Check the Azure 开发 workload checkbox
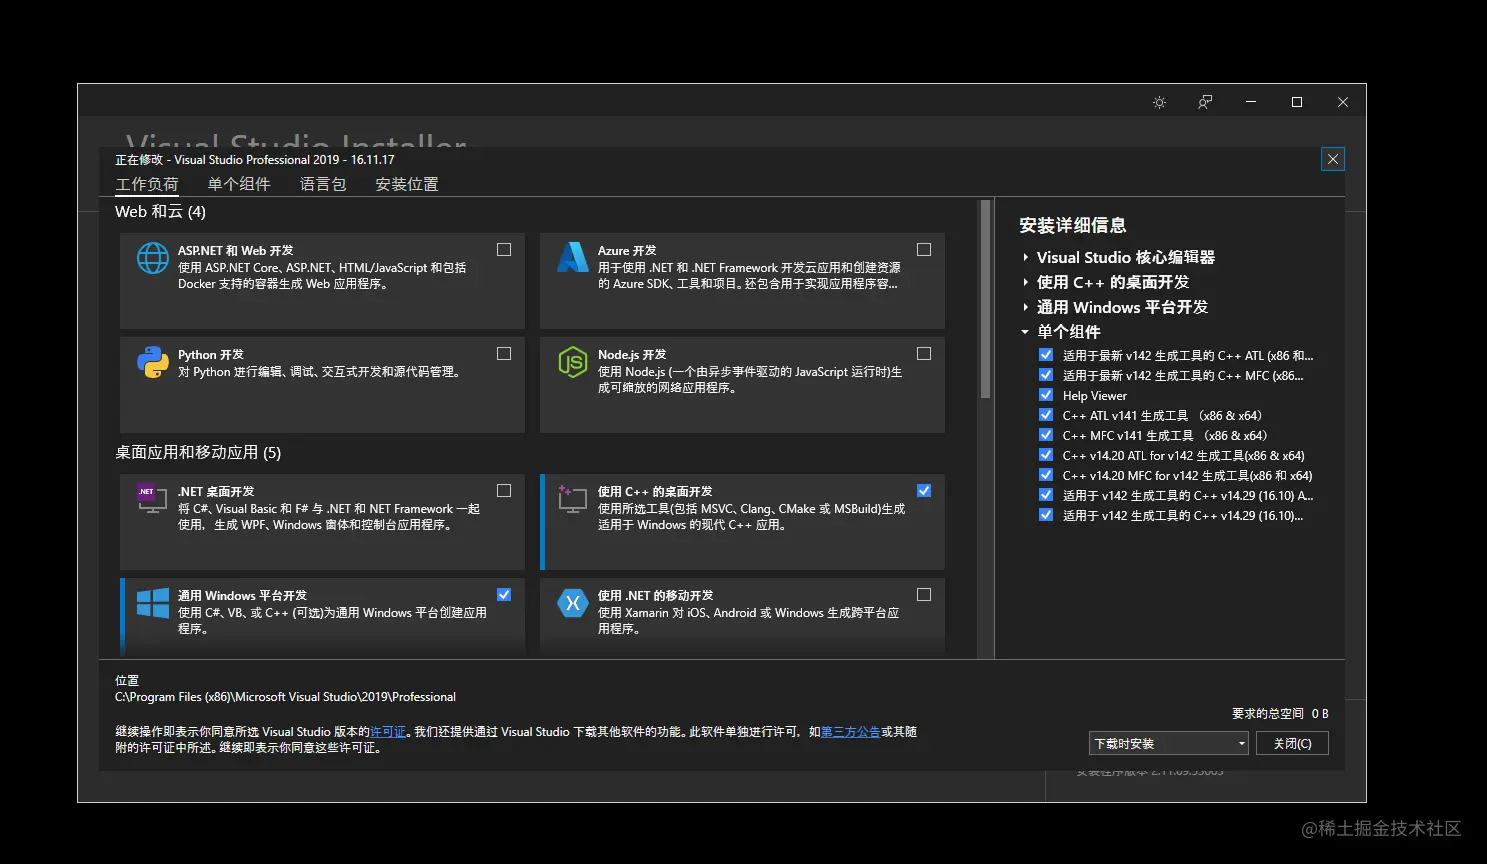Screen dimensions: 1487x864 point(924,250)
